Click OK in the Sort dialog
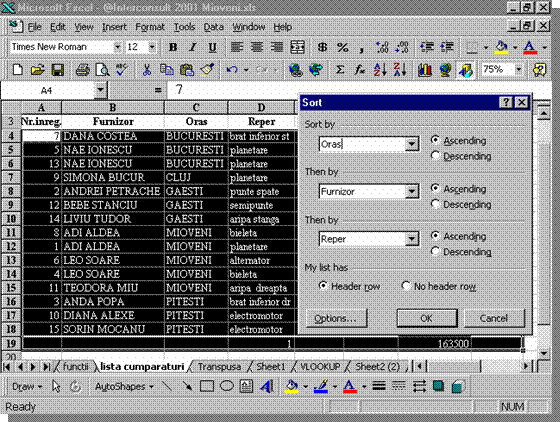560x422 pixels. 427,318
